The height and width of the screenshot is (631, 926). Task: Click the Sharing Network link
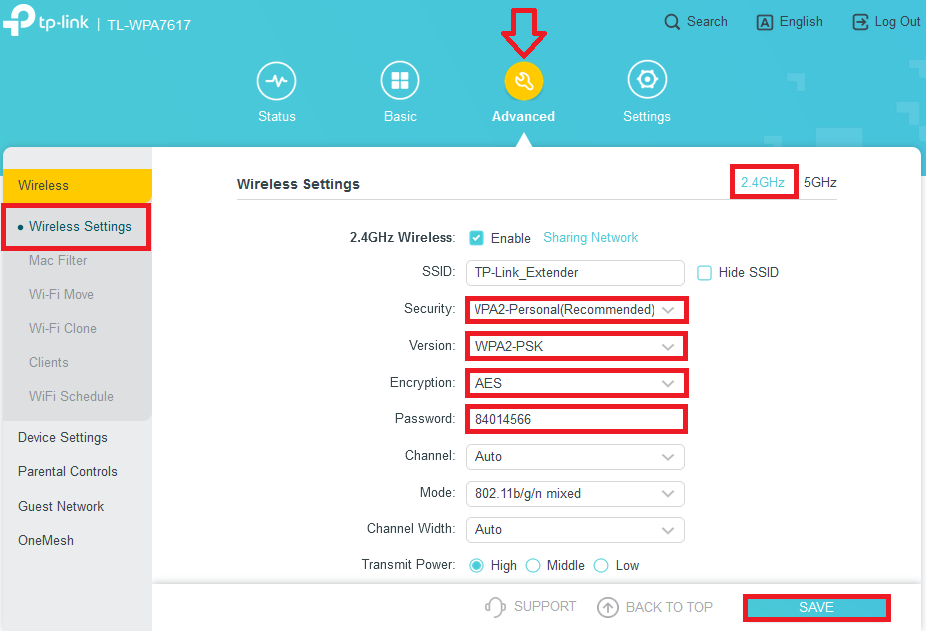pyautogui.click(x=590, y=238)
